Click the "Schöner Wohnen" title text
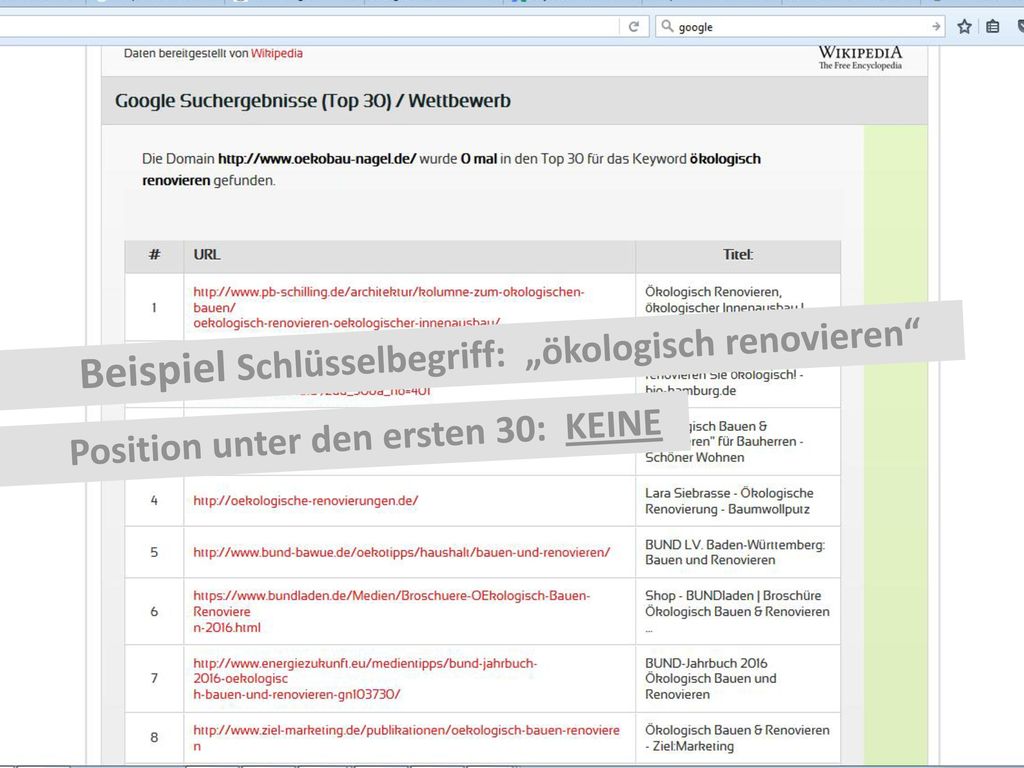This screenshot has width=1024, height=768. pyautogui.click(x=694, y=457)
